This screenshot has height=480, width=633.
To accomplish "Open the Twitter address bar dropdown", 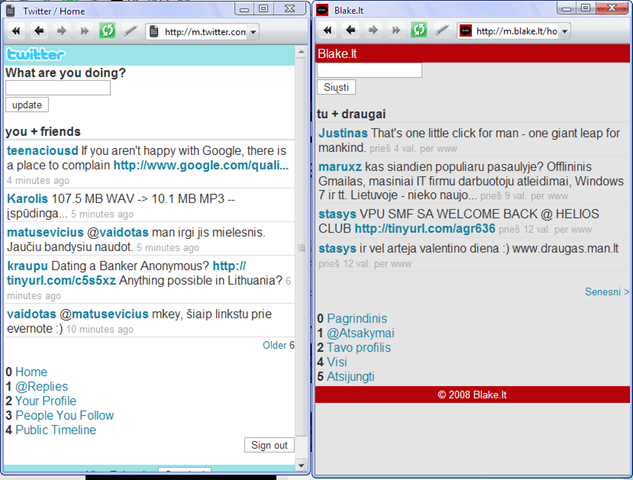I will pos(253,32).
